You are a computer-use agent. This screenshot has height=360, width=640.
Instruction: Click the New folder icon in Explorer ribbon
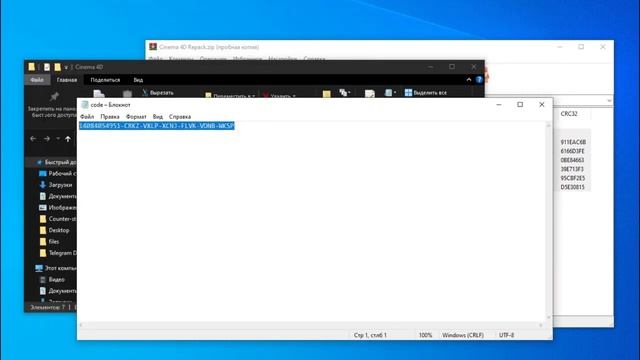[x=327, y=94]
